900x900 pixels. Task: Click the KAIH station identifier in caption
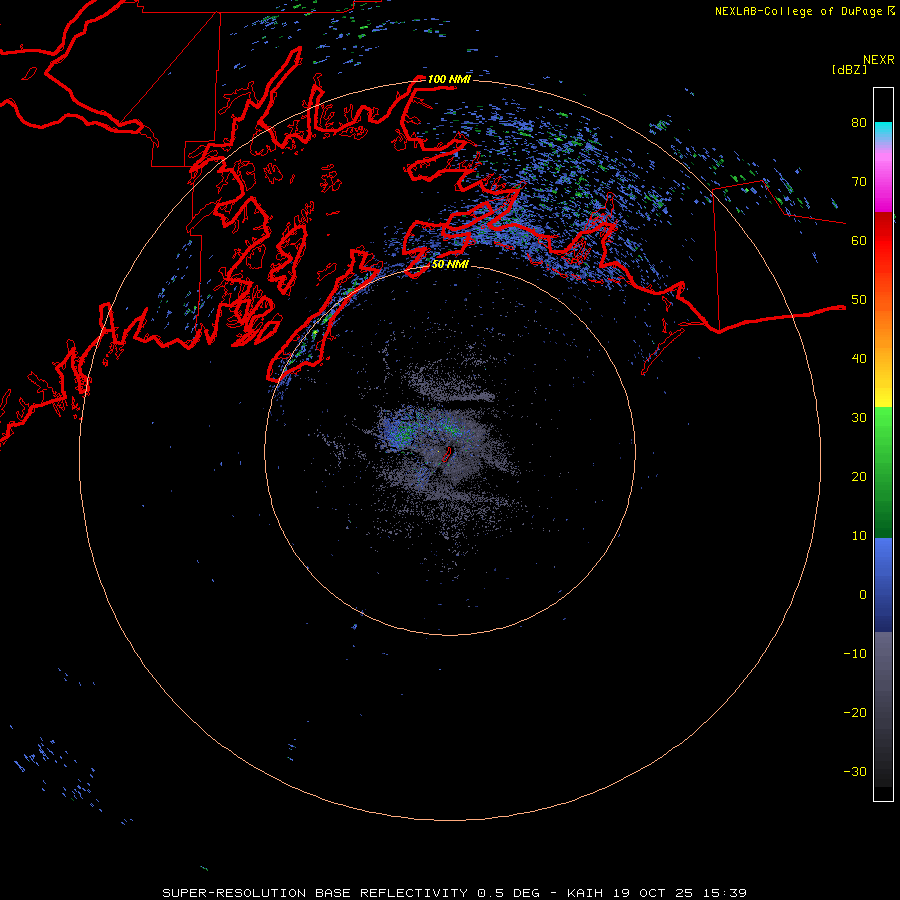pos(584,893)
